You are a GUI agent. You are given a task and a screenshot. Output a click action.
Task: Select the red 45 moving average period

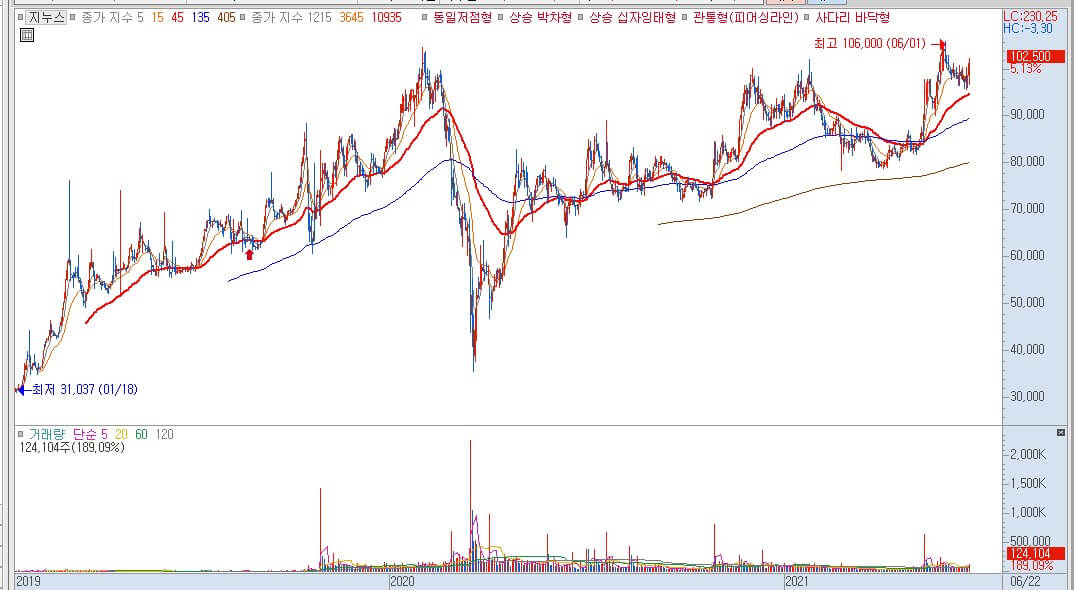tap(177, 18)
